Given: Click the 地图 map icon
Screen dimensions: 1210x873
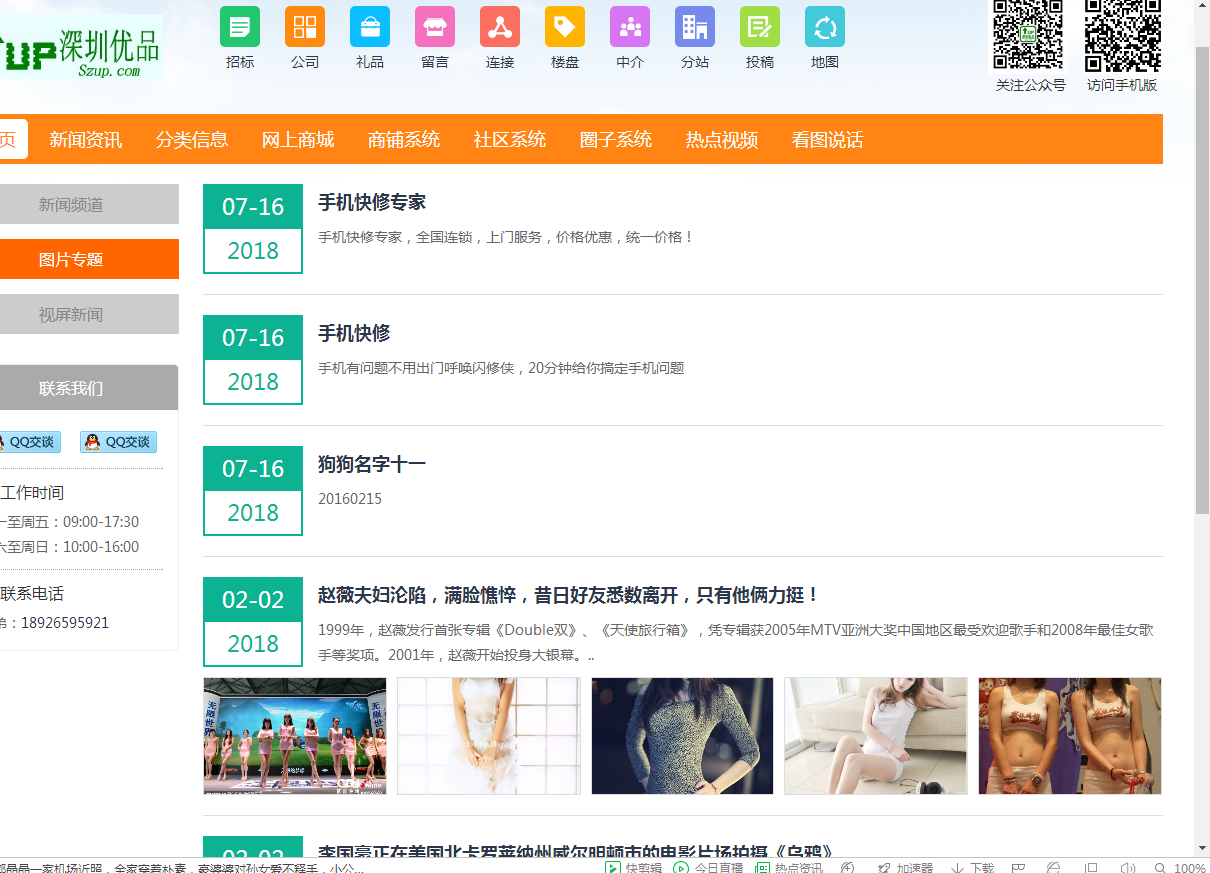Looking at the screenshot, I should click(825, 27).
